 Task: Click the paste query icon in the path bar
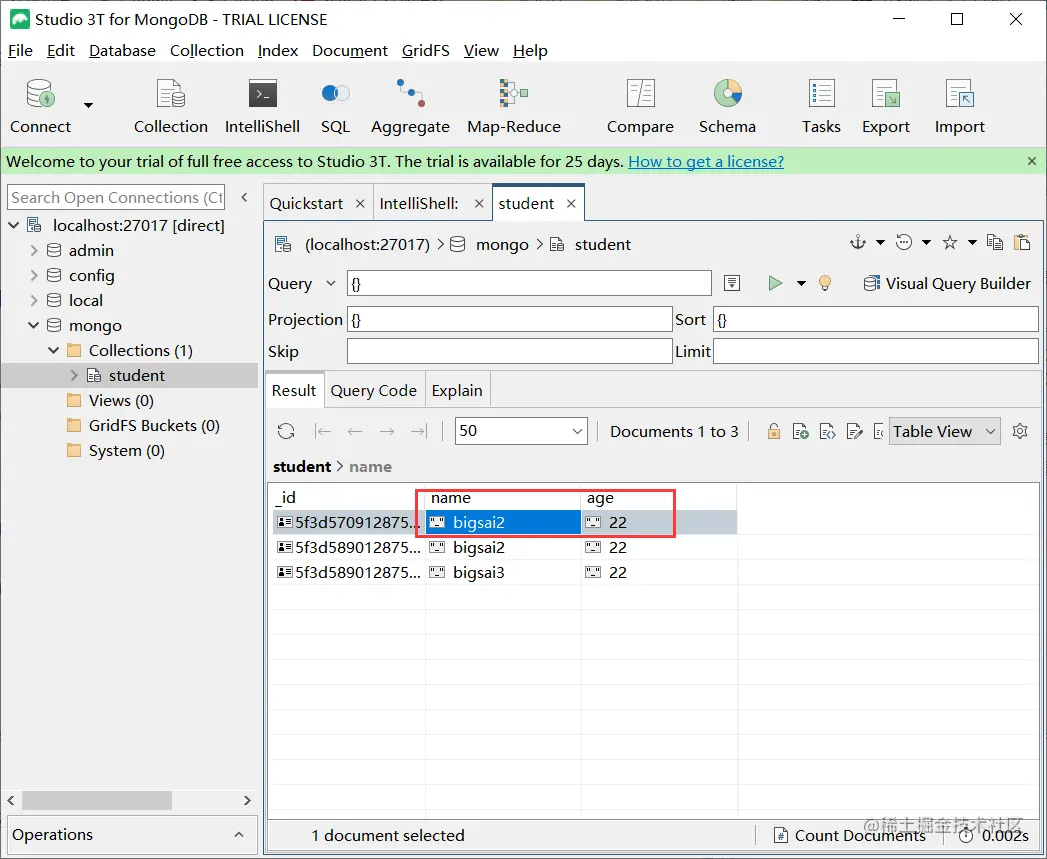[1022, 242]
